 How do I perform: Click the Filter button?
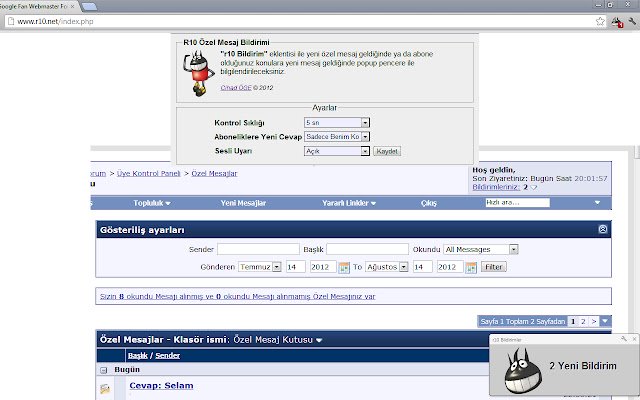tap(493, 267)
